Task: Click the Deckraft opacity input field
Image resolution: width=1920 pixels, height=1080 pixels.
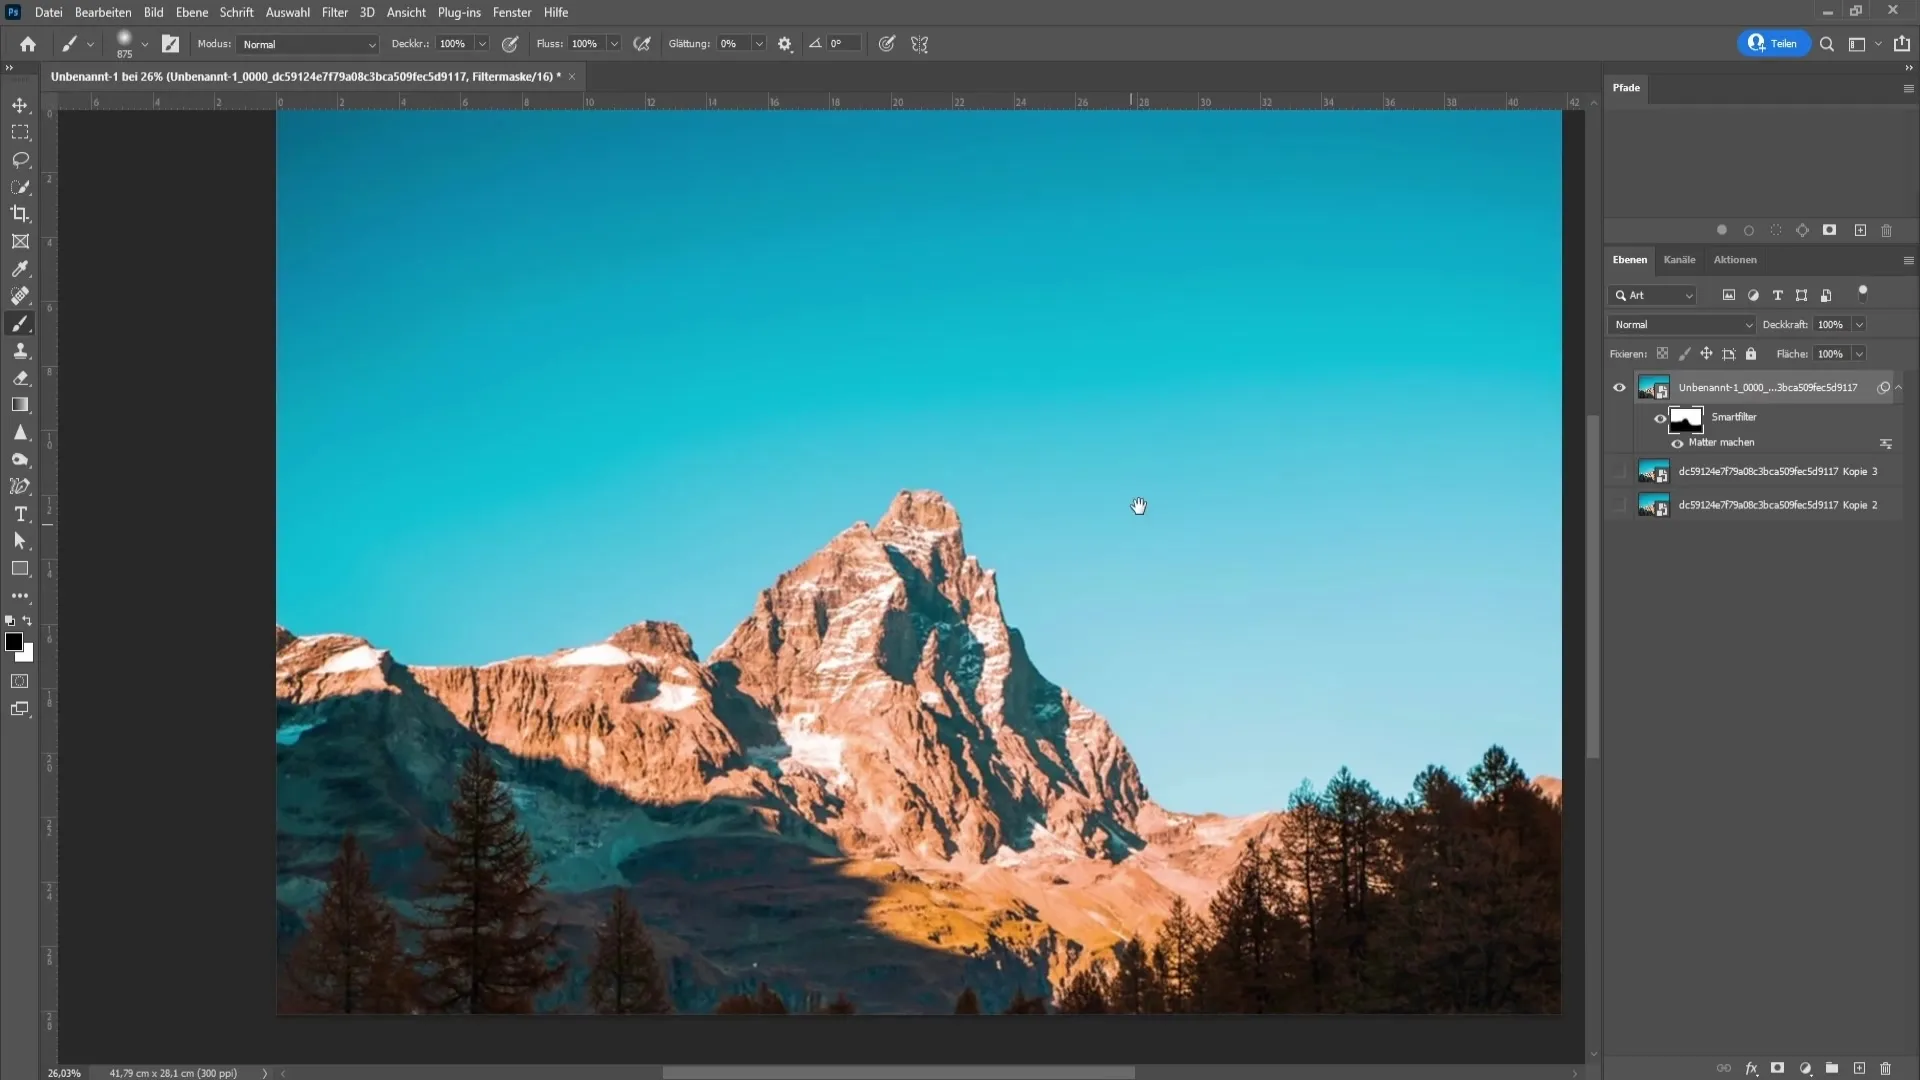Action: [1834, 324]
